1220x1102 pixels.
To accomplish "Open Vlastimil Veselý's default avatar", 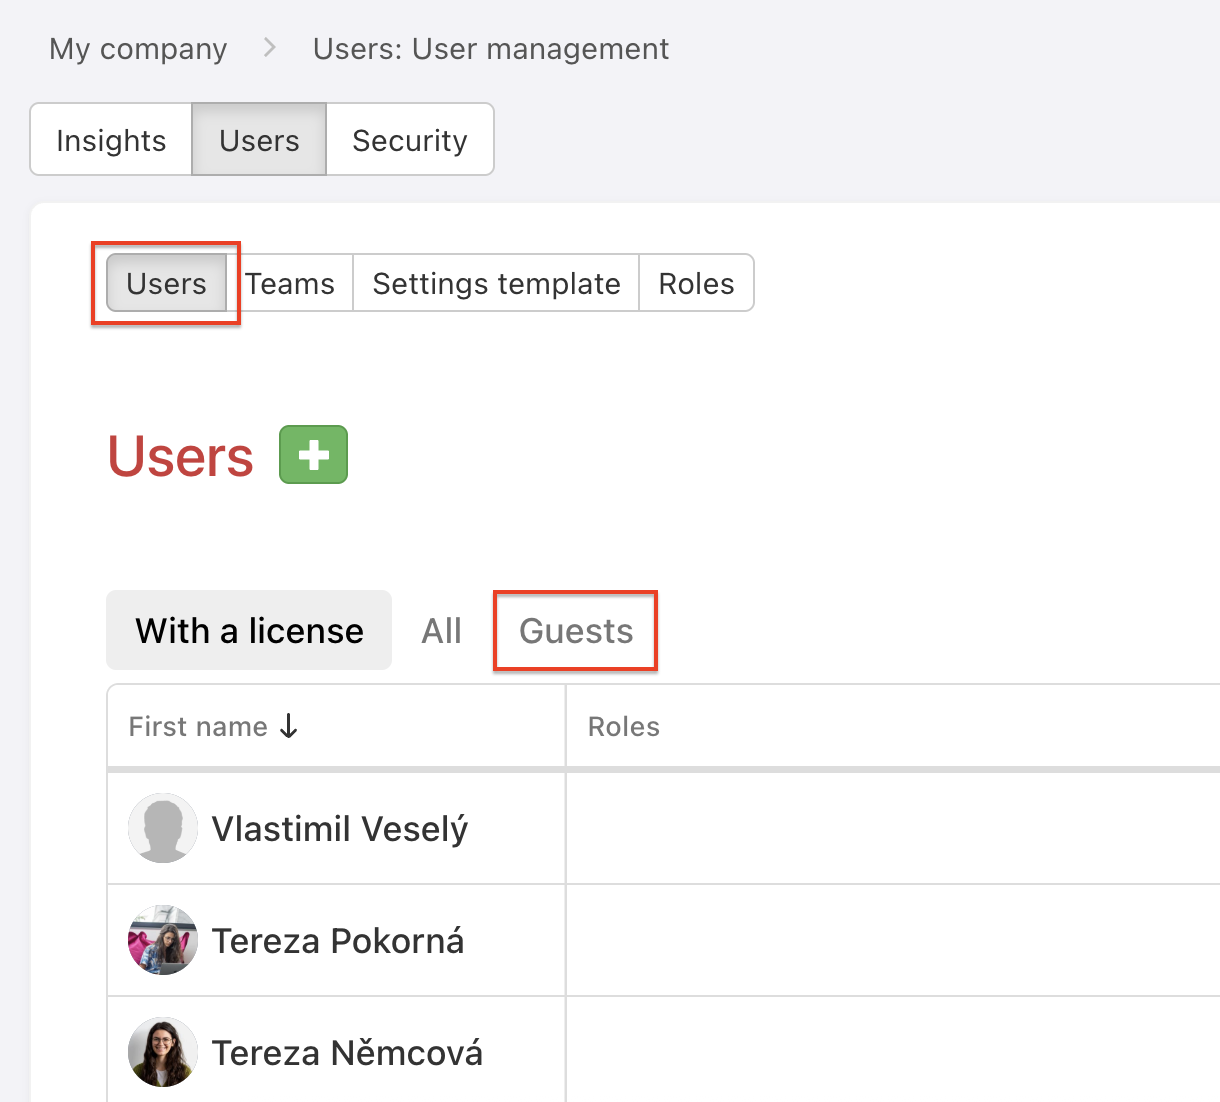I will point(163,828).
